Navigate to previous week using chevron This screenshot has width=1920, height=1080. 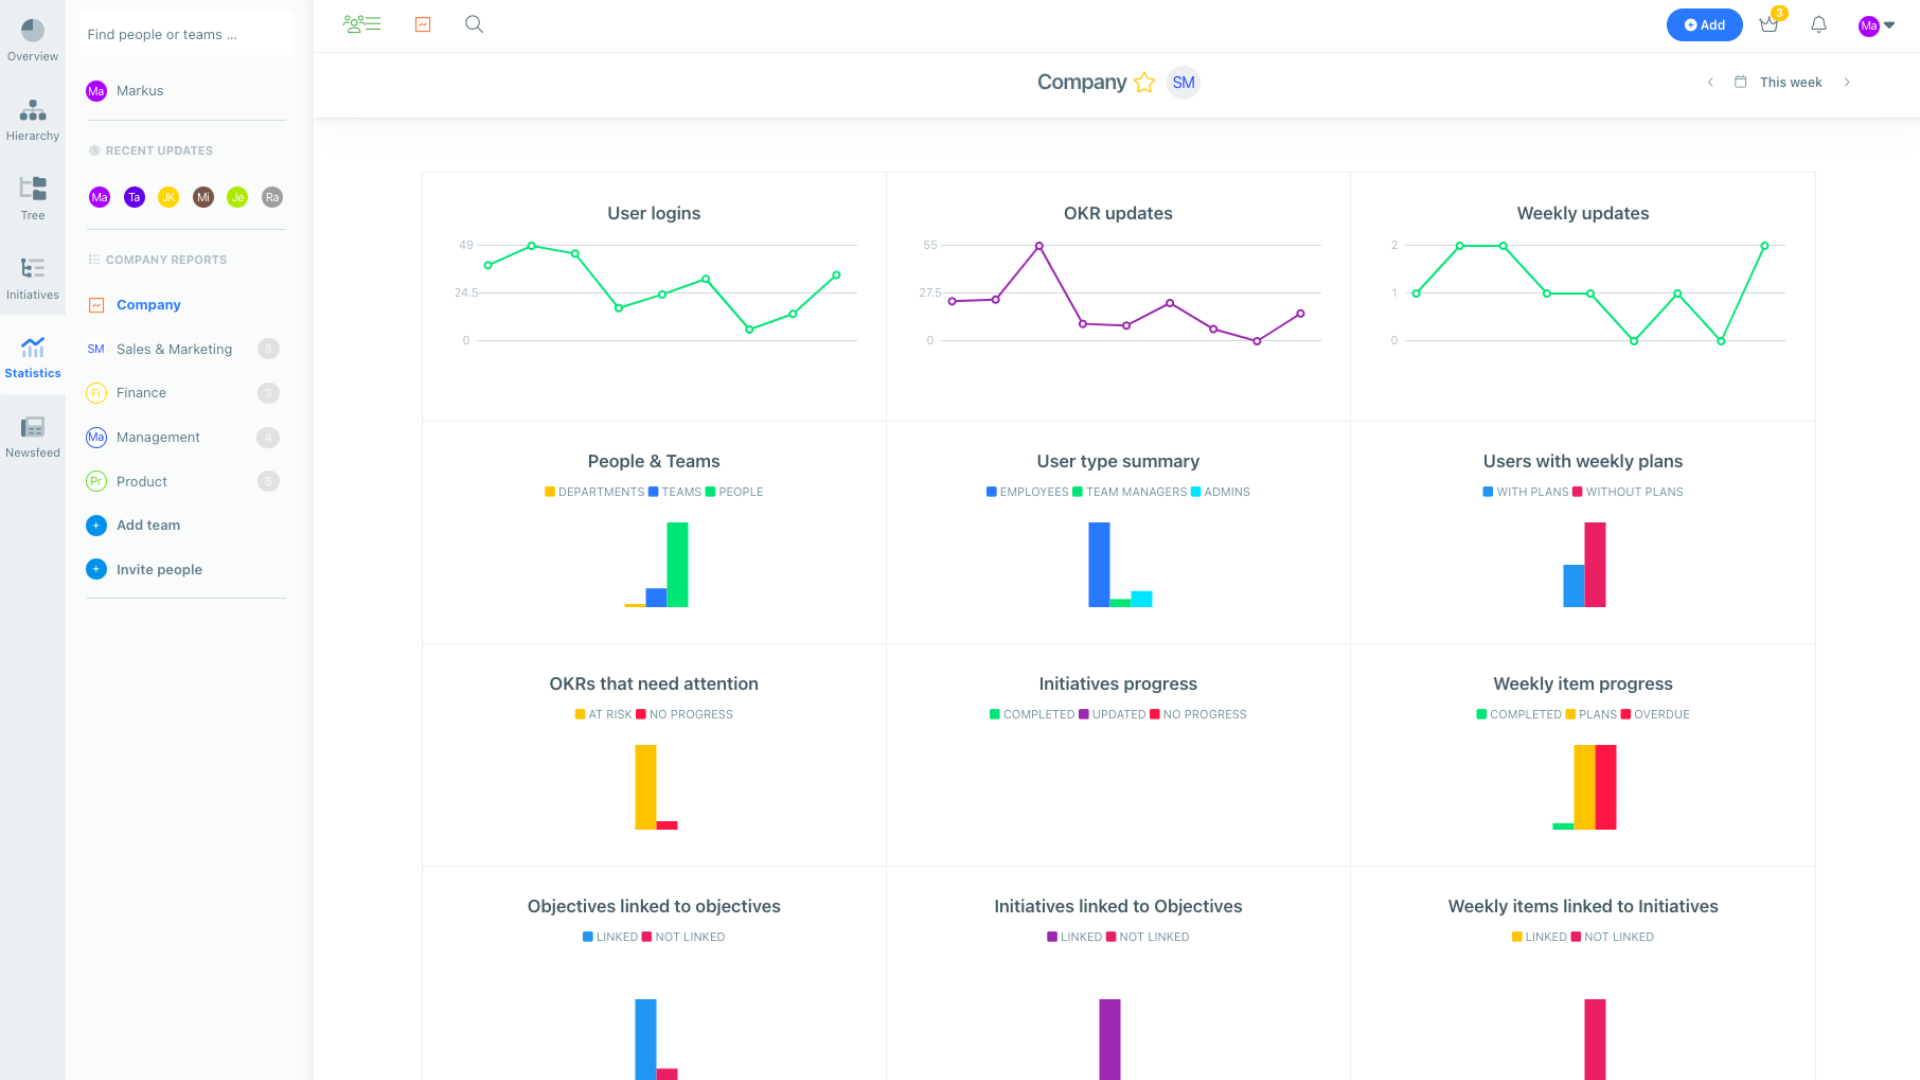[x=1710, y=83]
